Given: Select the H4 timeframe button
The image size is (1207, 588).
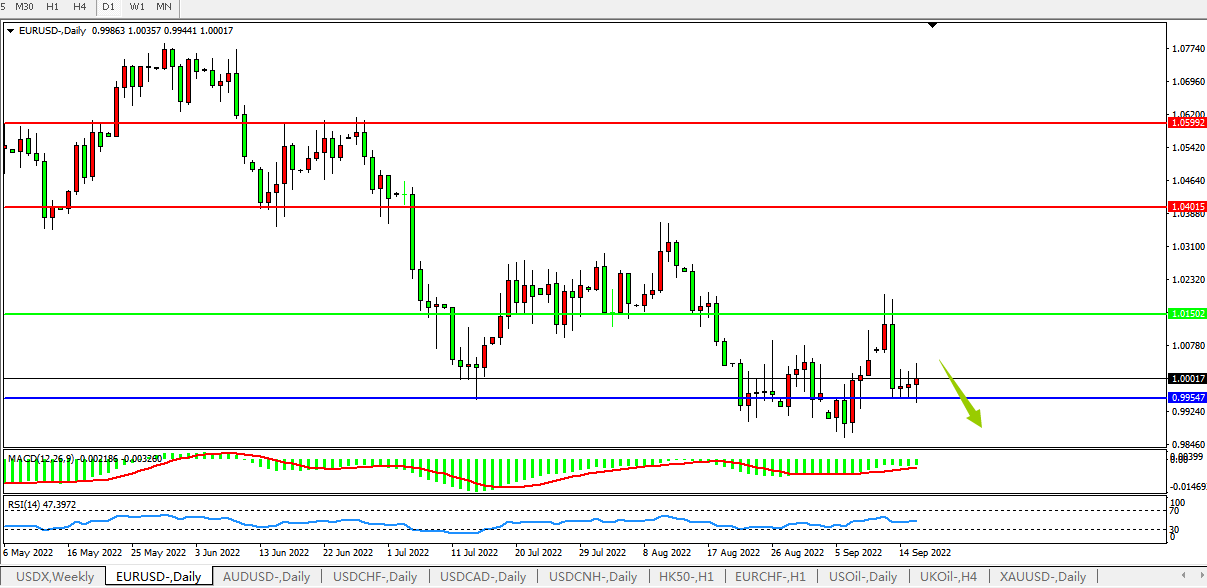Looking at the screenshot, I should (80, 7).
